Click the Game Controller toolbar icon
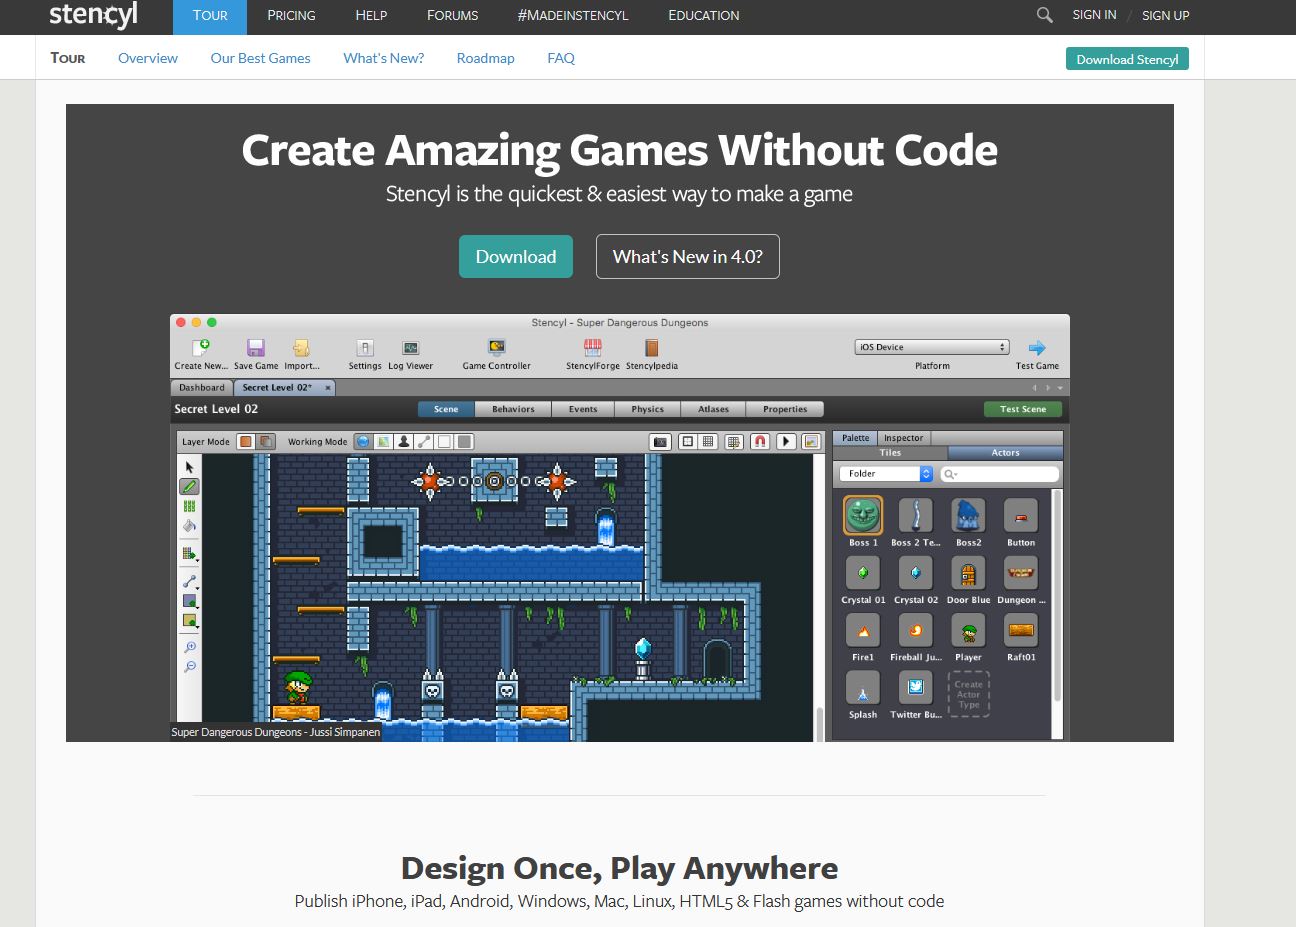Image resolution: width=1296 pixels, height=927 pixels. click(x=496, y=348)
